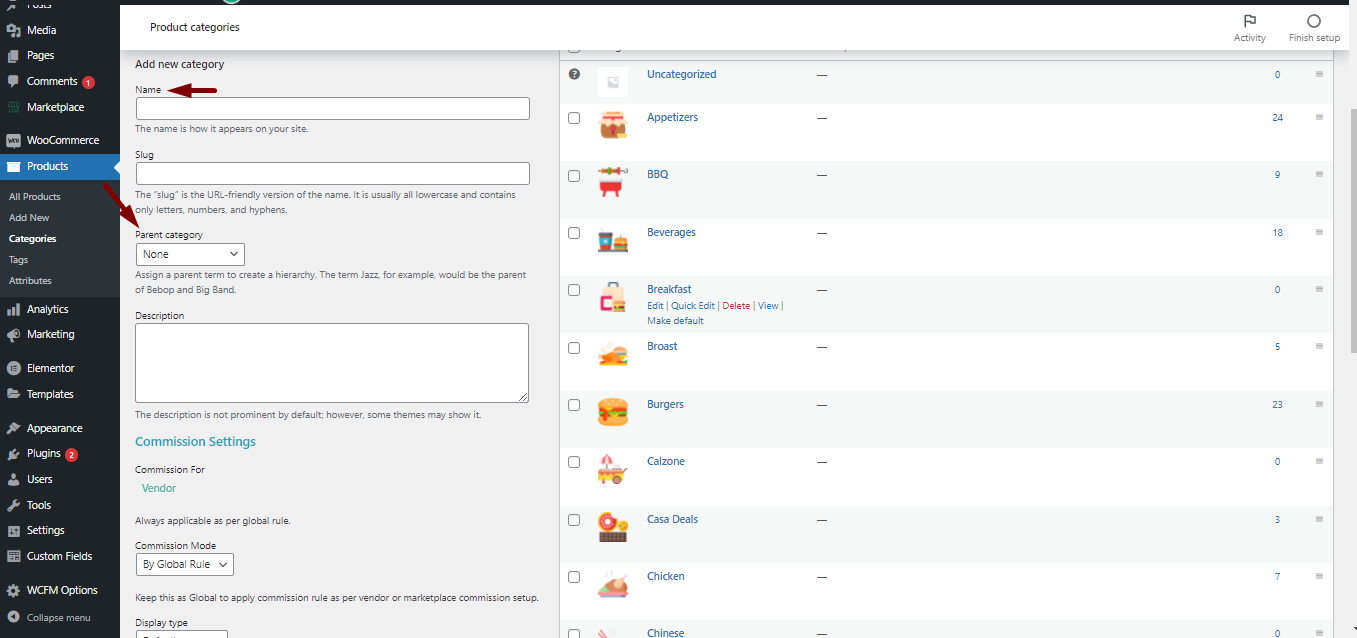Viewport: 1357px width, 638px height.
Task: Click the WCFM Options gear icon
Action: [13, 590]
